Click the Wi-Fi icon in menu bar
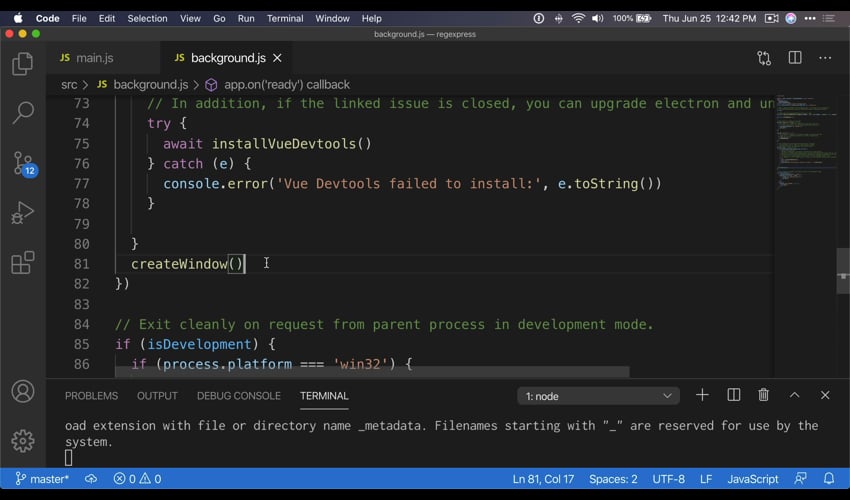Viewport: 850px width, 500px height. [x=578, y=18]
